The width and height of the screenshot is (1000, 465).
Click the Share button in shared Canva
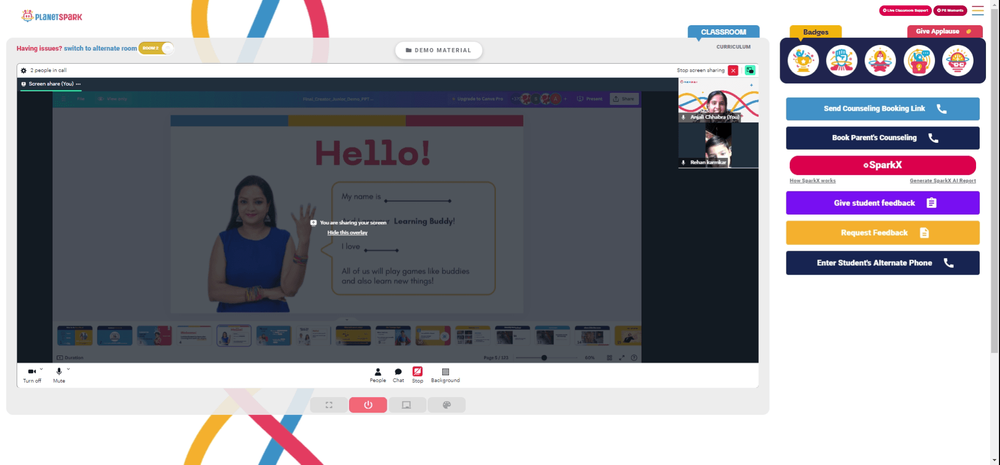tap(624, 99)
